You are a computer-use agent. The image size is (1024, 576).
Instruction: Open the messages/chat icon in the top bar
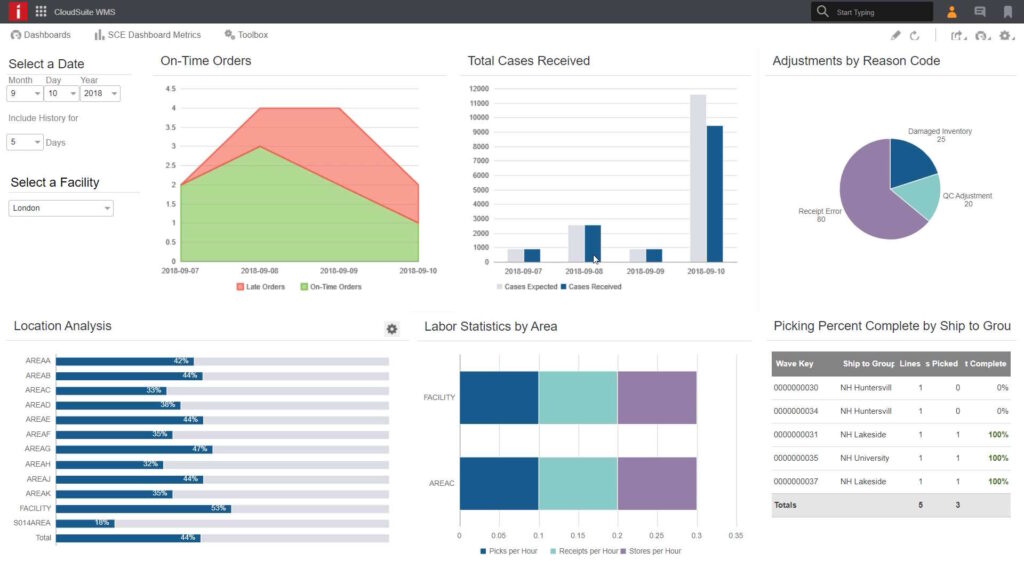click(980, 11)
